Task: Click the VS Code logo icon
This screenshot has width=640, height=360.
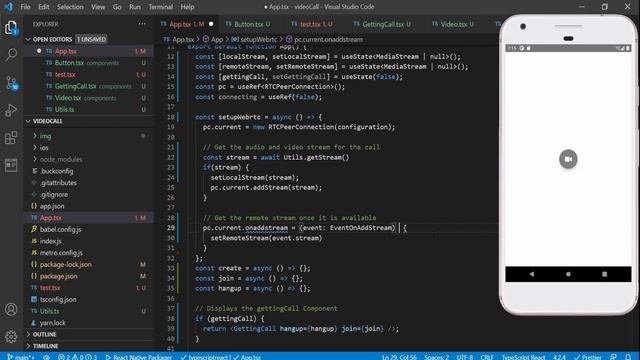Action: click(8, 7)
